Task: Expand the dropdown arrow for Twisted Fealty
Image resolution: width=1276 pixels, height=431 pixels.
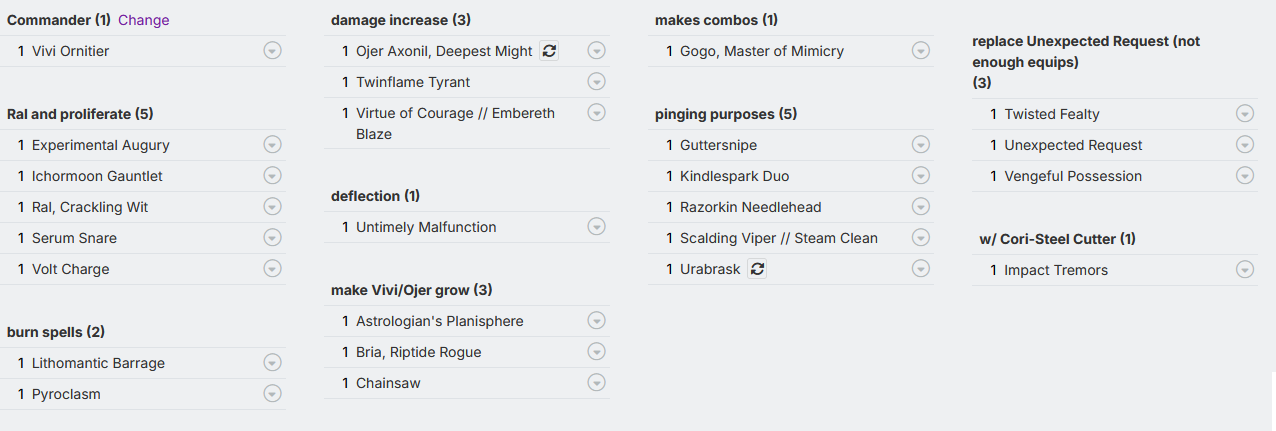Action: pos(1245,114)
